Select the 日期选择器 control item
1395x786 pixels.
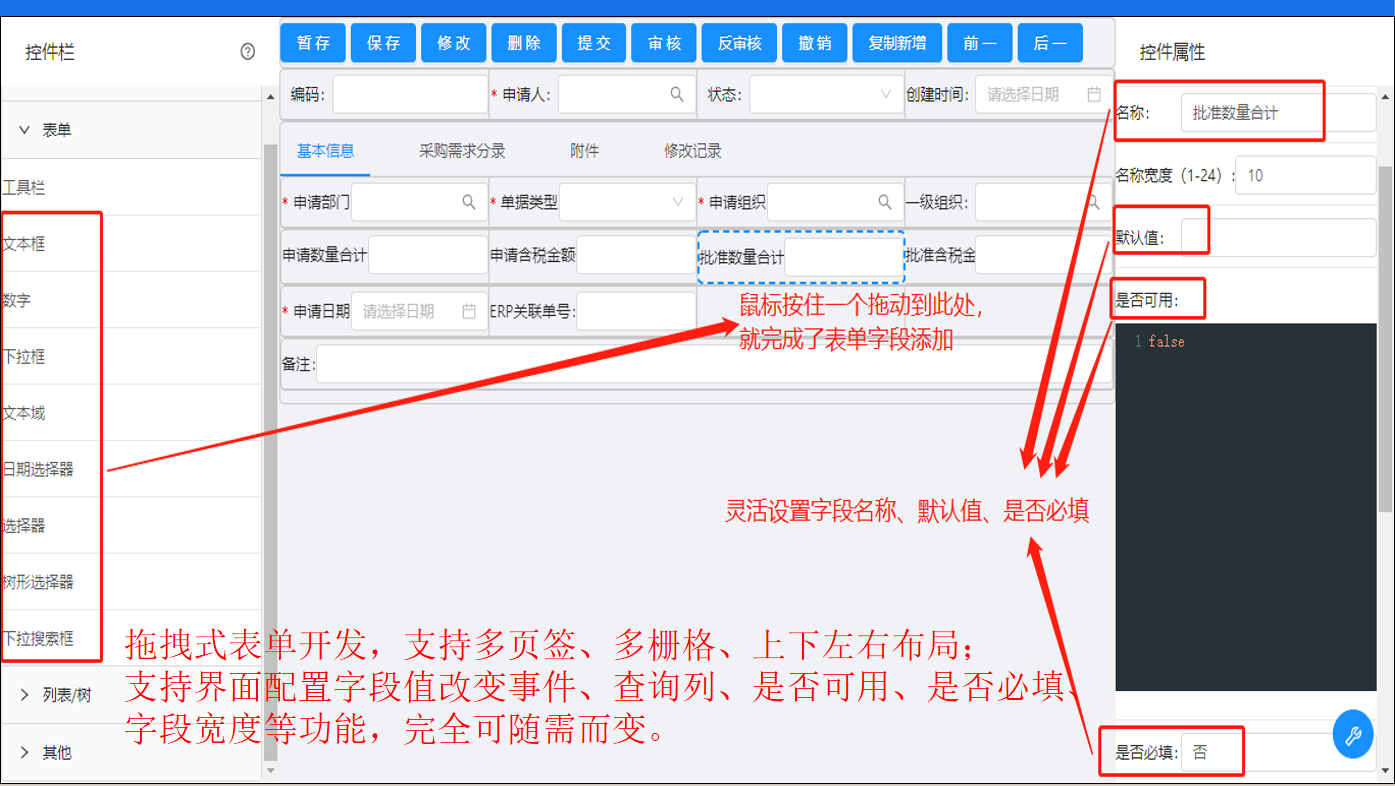pyautogui.click(x=40, y=469)
